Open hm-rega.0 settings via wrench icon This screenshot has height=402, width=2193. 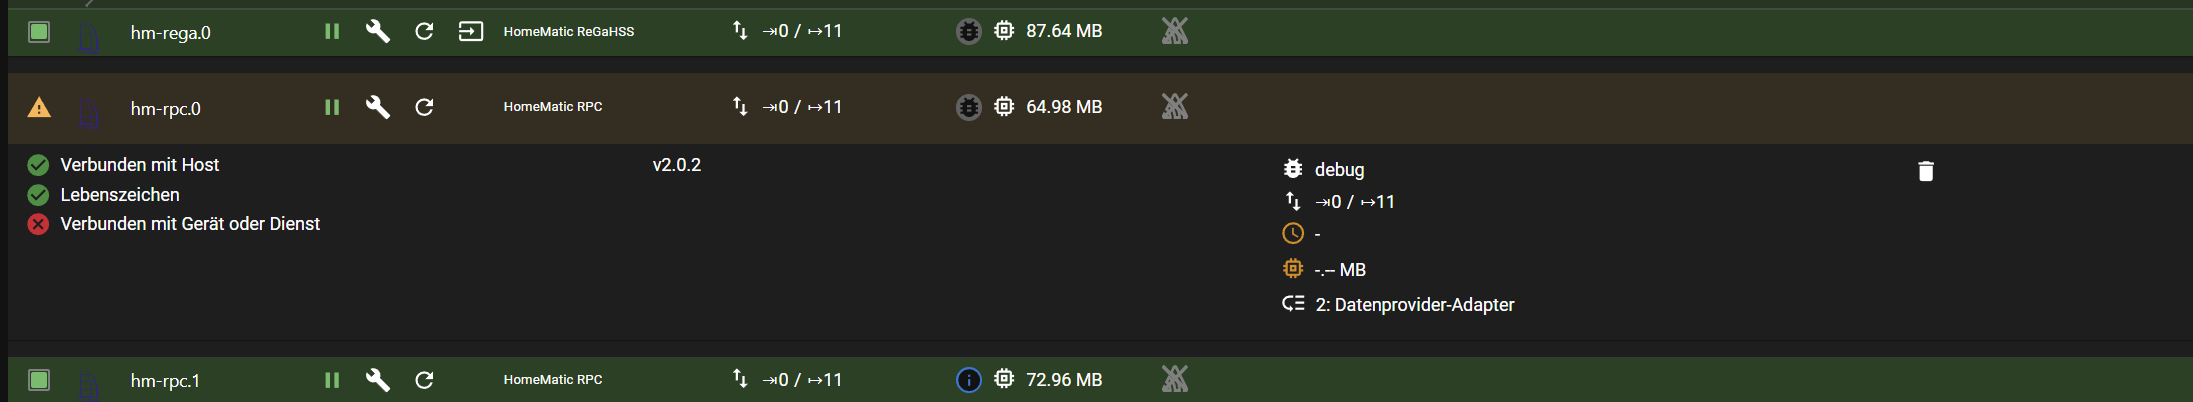[377, 32]
